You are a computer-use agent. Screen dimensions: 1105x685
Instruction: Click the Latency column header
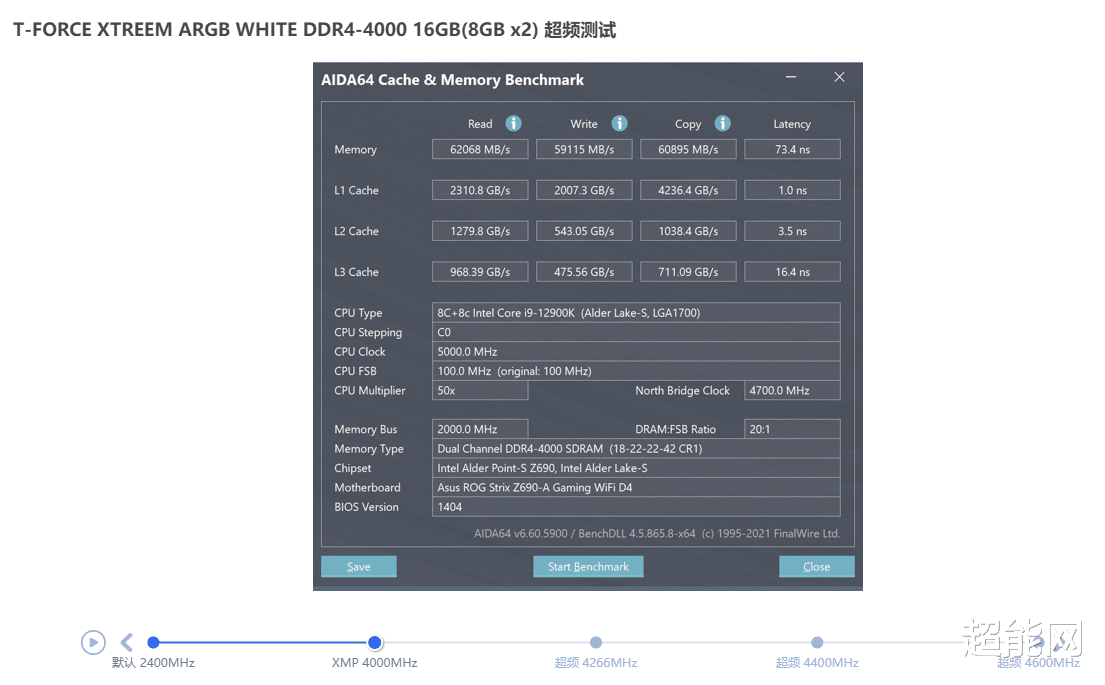[792, 124]
